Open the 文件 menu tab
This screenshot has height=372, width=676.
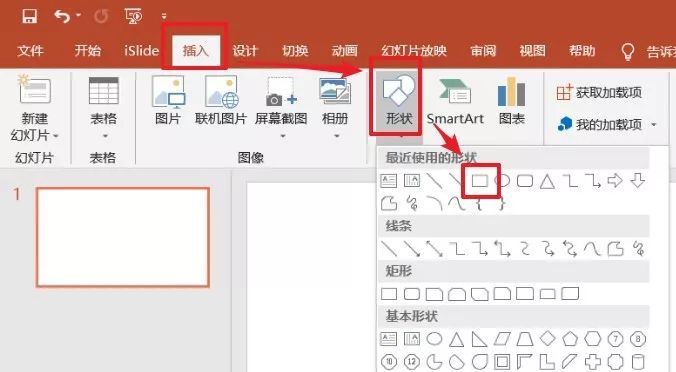31,50
